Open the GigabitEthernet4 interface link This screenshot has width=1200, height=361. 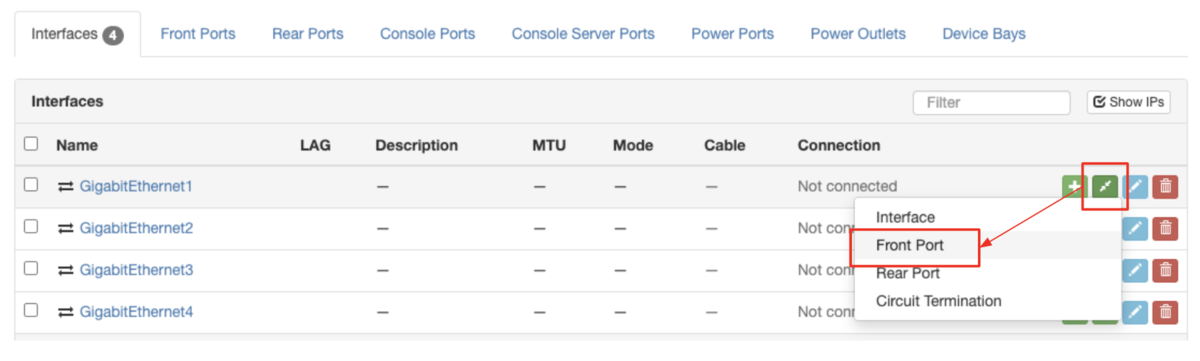136,312
